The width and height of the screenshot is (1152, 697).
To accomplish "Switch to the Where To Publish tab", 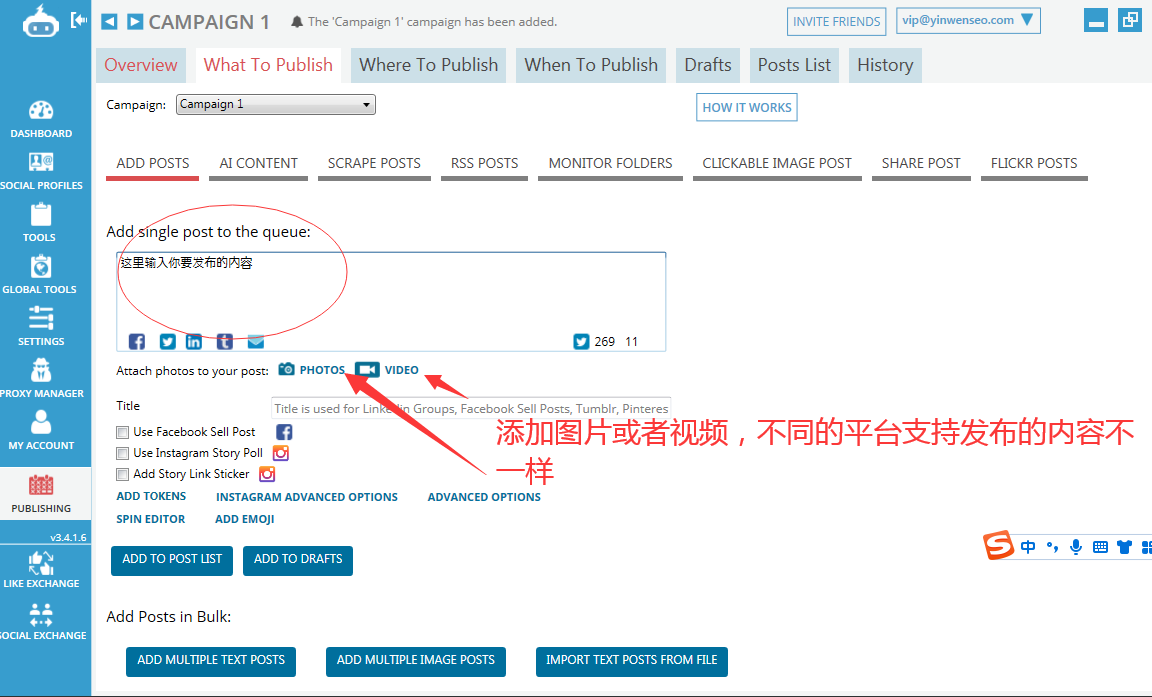I will (428, 64).
